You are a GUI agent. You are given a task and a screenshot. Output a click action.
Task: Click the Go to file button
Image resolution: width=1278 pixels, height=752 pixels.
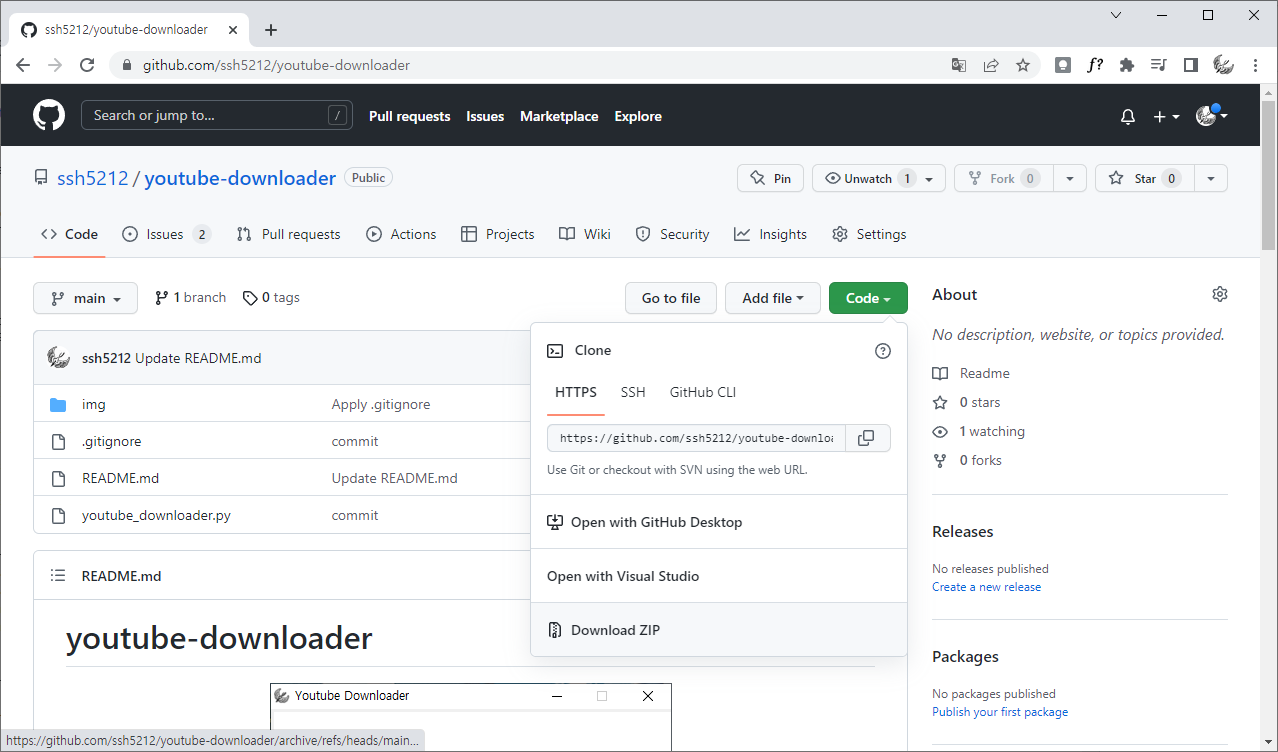(x=671, y=298)
